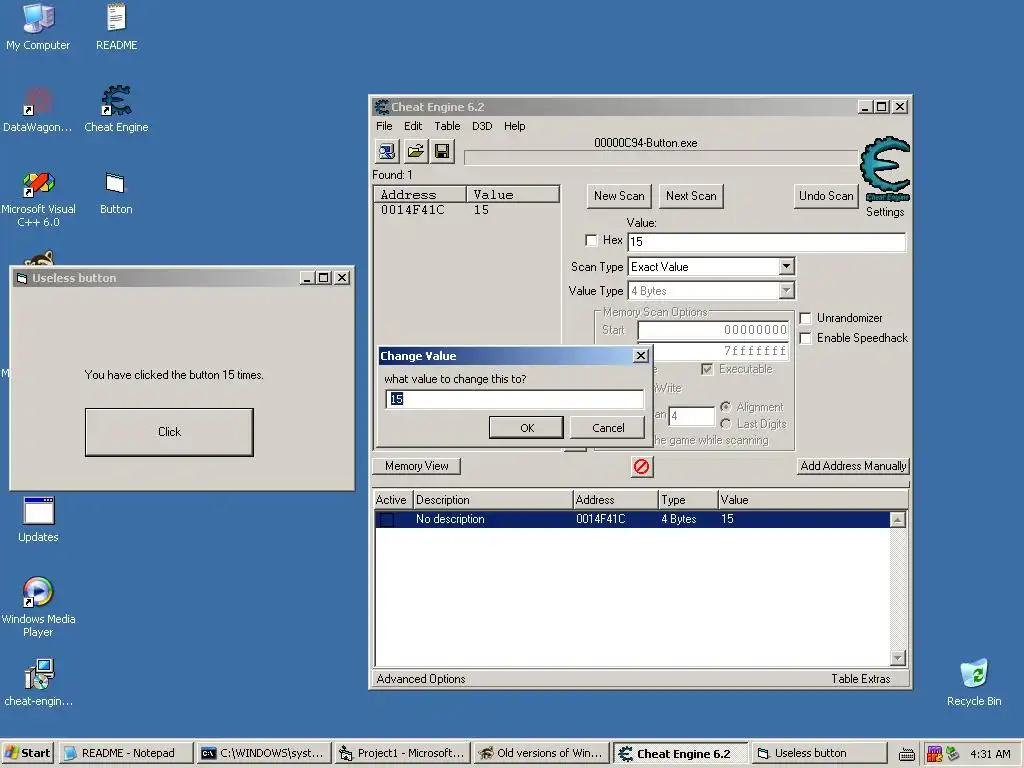Open the D3D menu
Viewport: 1024px width, 768px height.
[482, 126]
